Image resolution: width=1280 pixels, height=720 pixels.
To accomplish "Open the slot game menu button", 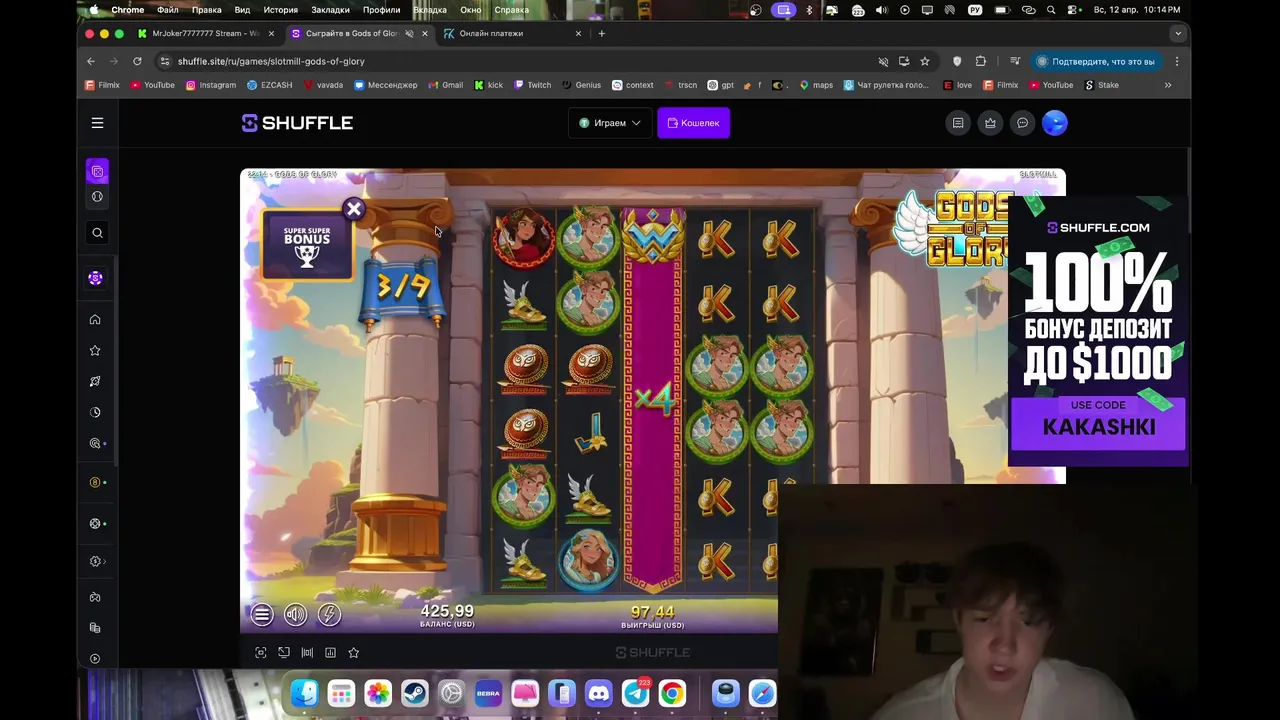I will click(x=262, y=615).
